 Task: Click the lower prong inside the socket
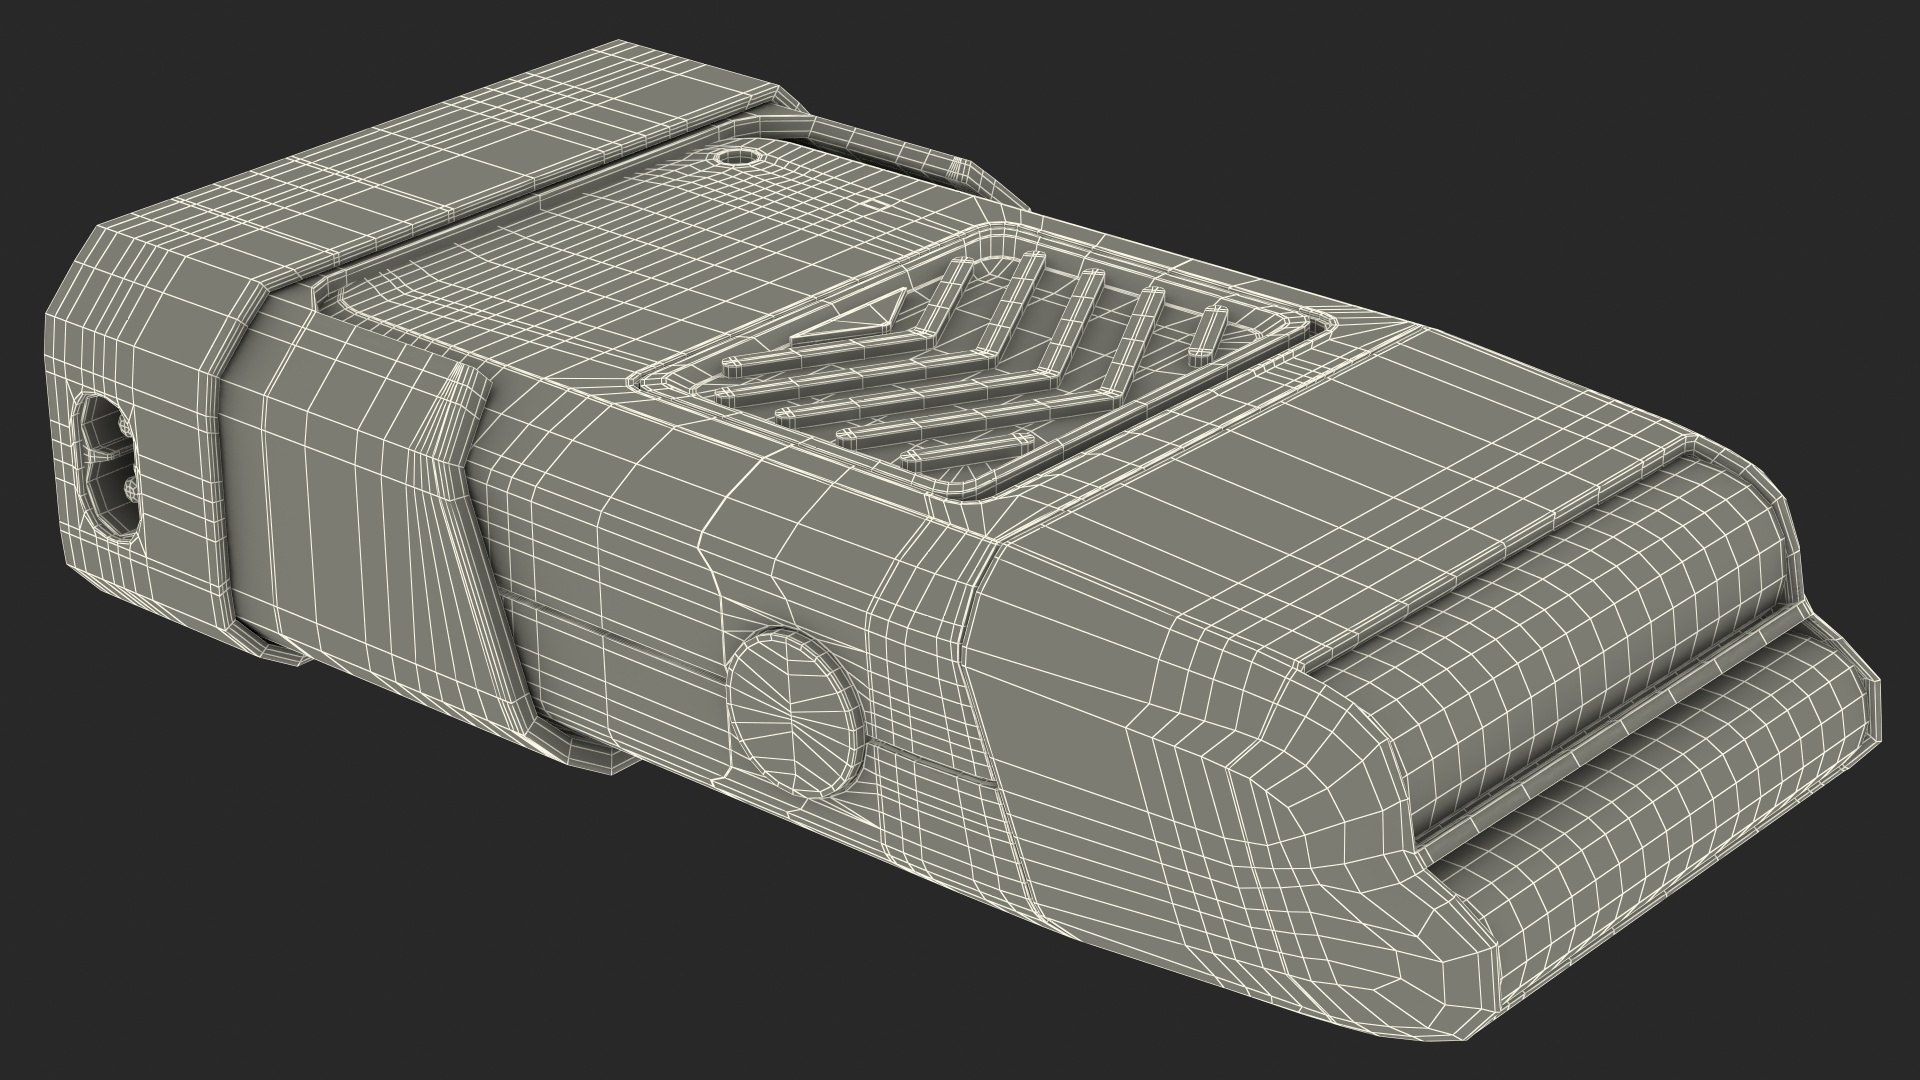tap(130, 488)
